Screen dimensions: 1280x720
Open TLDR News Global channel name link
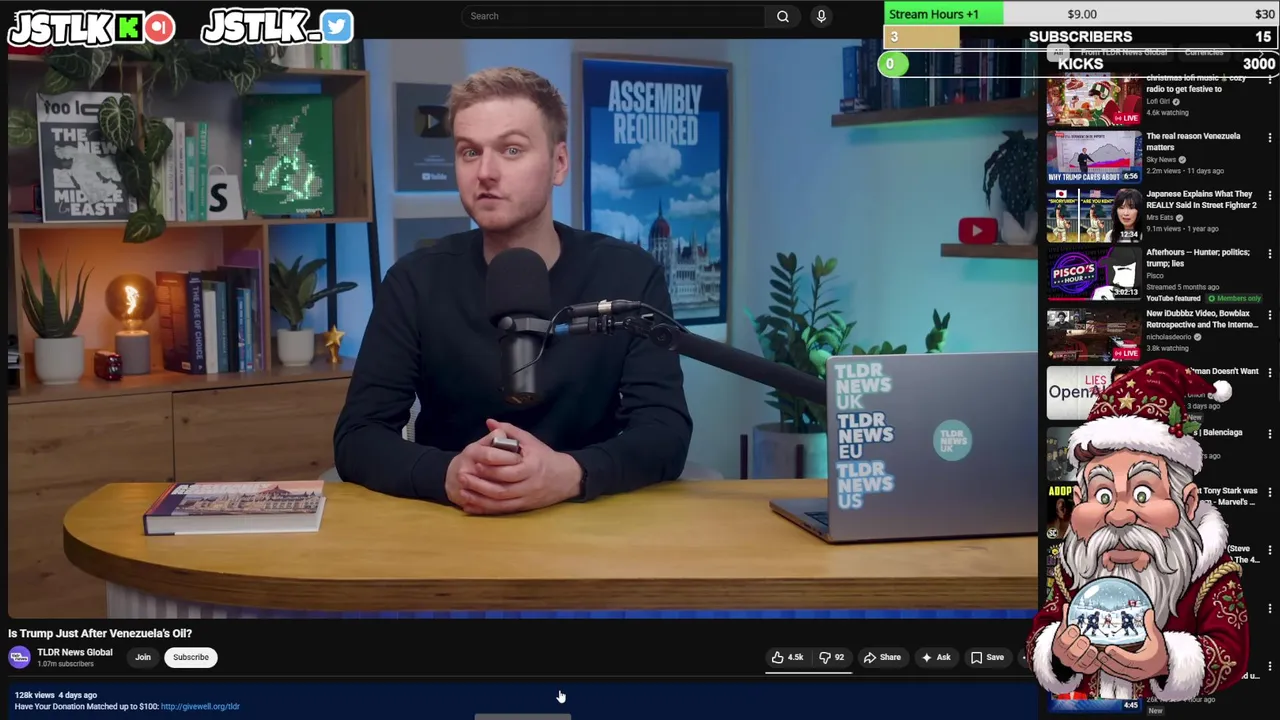tap(75, 652)
